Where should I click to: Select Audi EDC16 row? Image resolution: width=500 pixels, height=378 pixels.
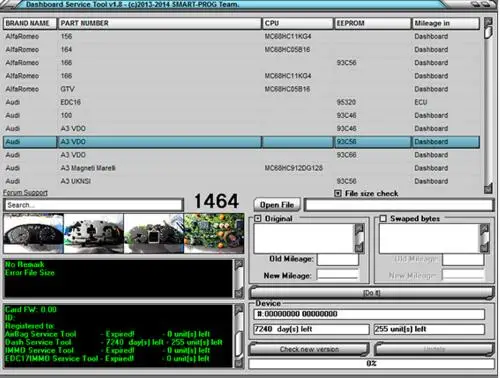coord(241,102)
